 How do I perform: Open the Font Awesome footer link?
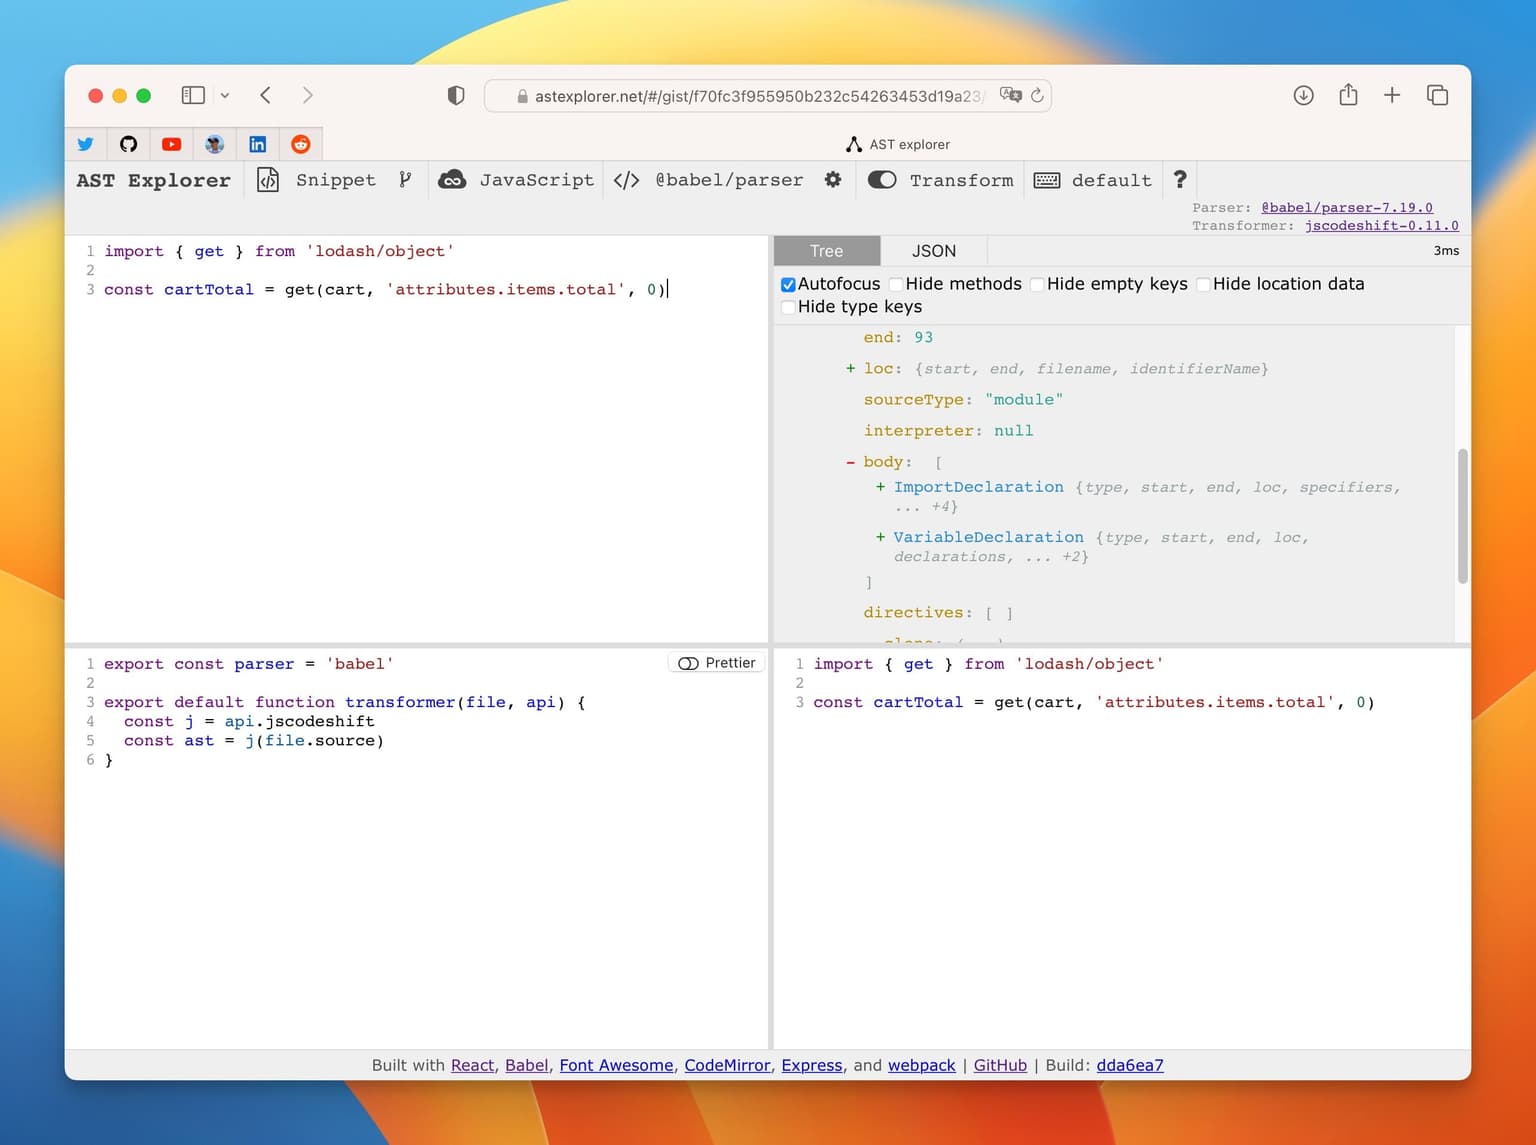(616, 1065)
